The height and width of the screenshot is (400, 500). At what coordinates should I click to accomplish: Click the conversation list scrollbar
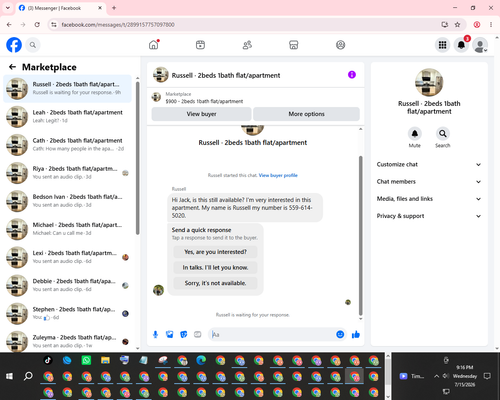click(x=137, y=157)
